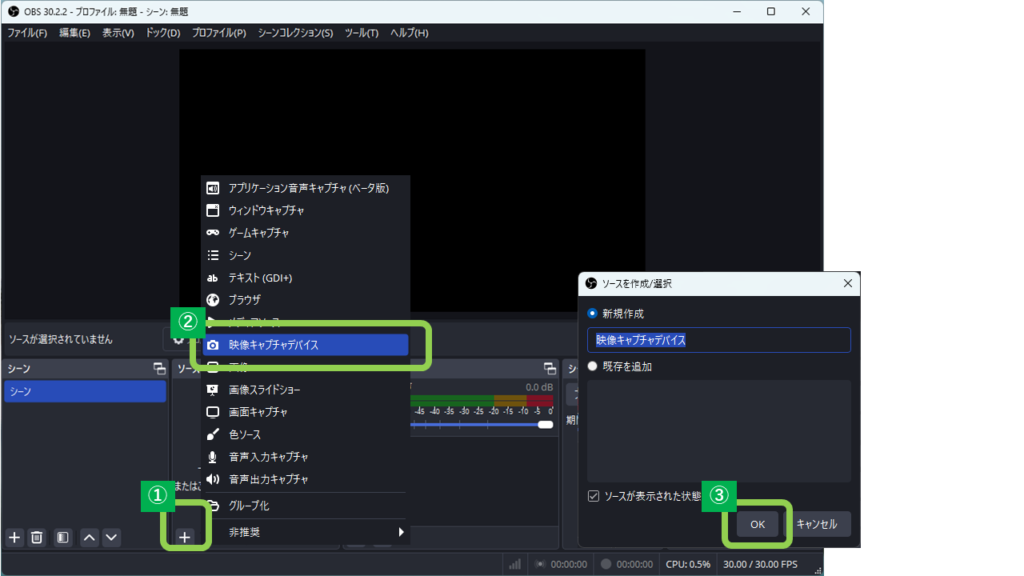Open 表示(V) menu
The image size is (1024, 576).
118,33
